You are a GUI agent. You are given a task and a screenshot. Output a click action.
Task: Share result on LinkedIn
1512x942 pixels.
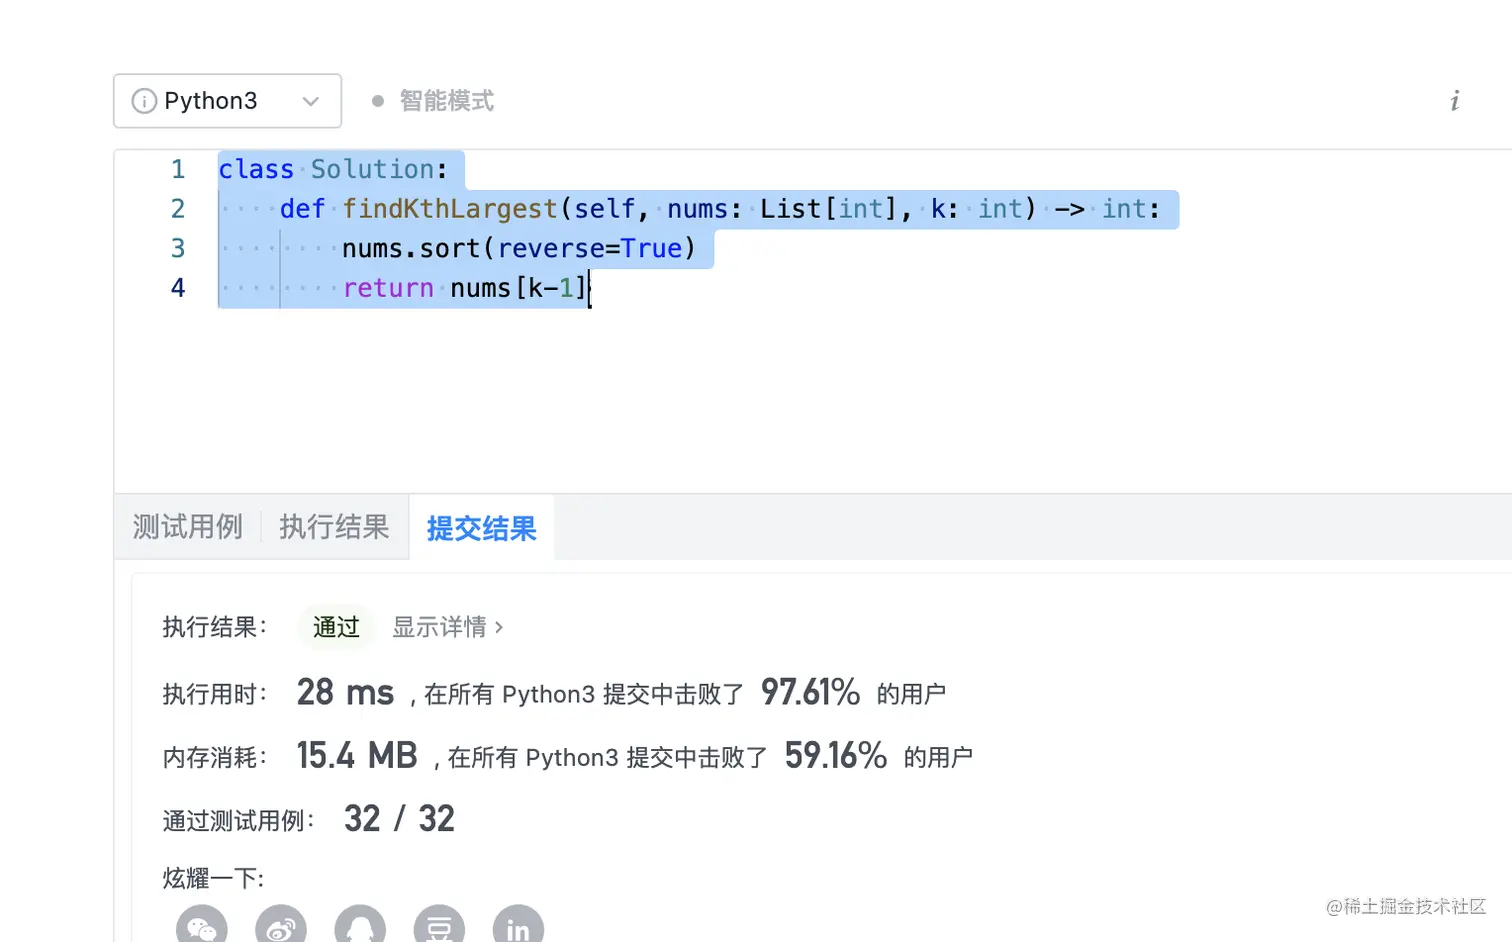click(x=518, y=927)
